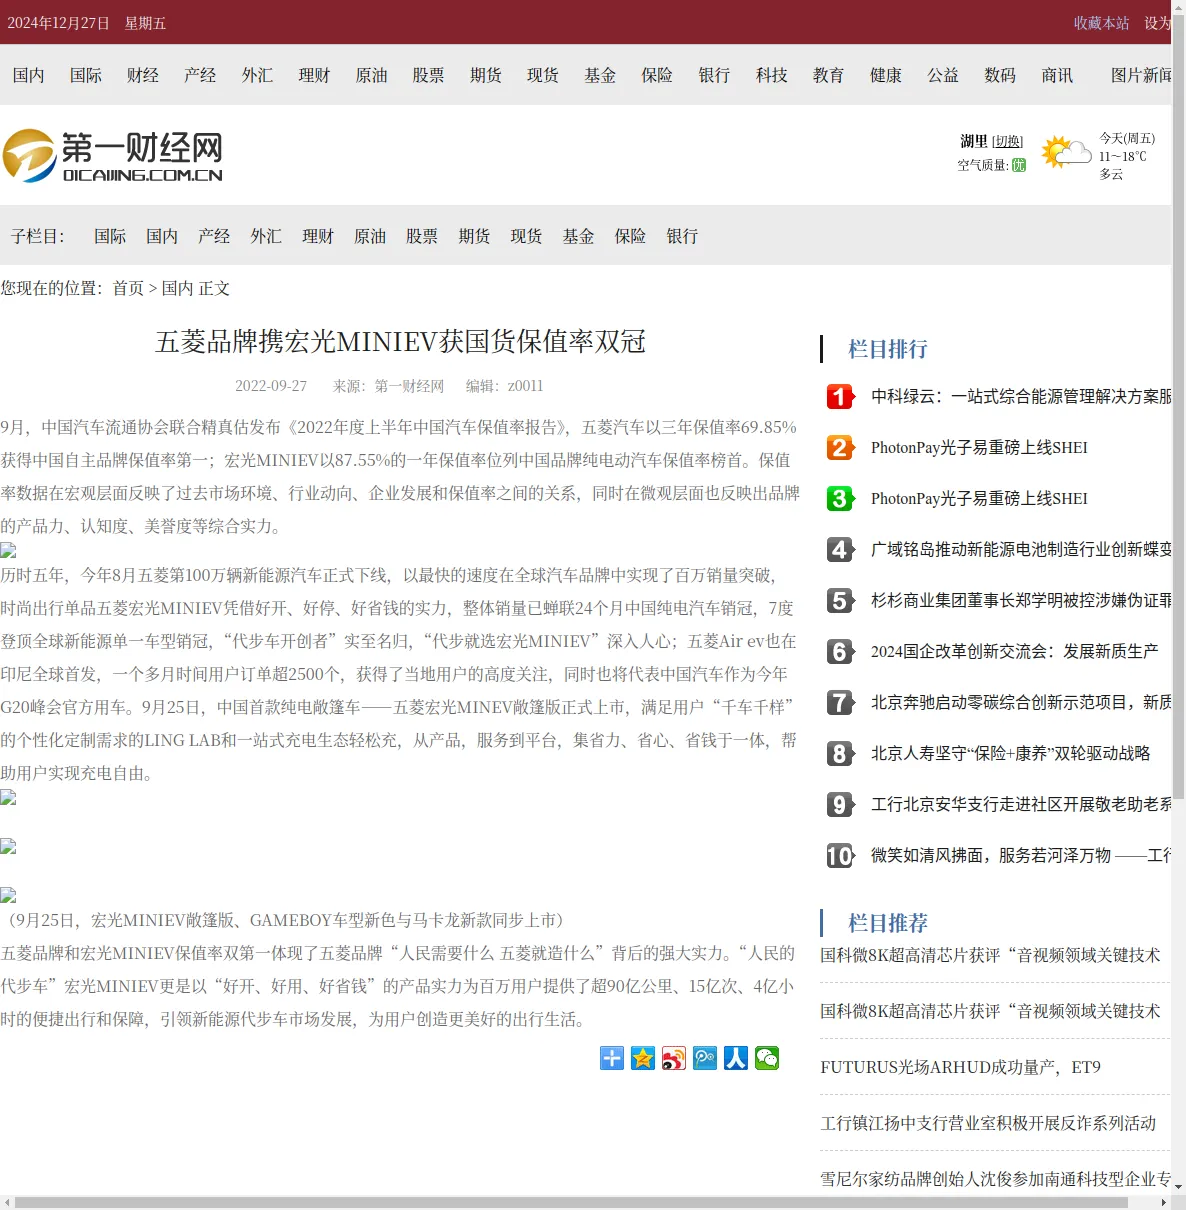Switch city with the 切换 link

pyautogui.click(x=1008, y=142)
